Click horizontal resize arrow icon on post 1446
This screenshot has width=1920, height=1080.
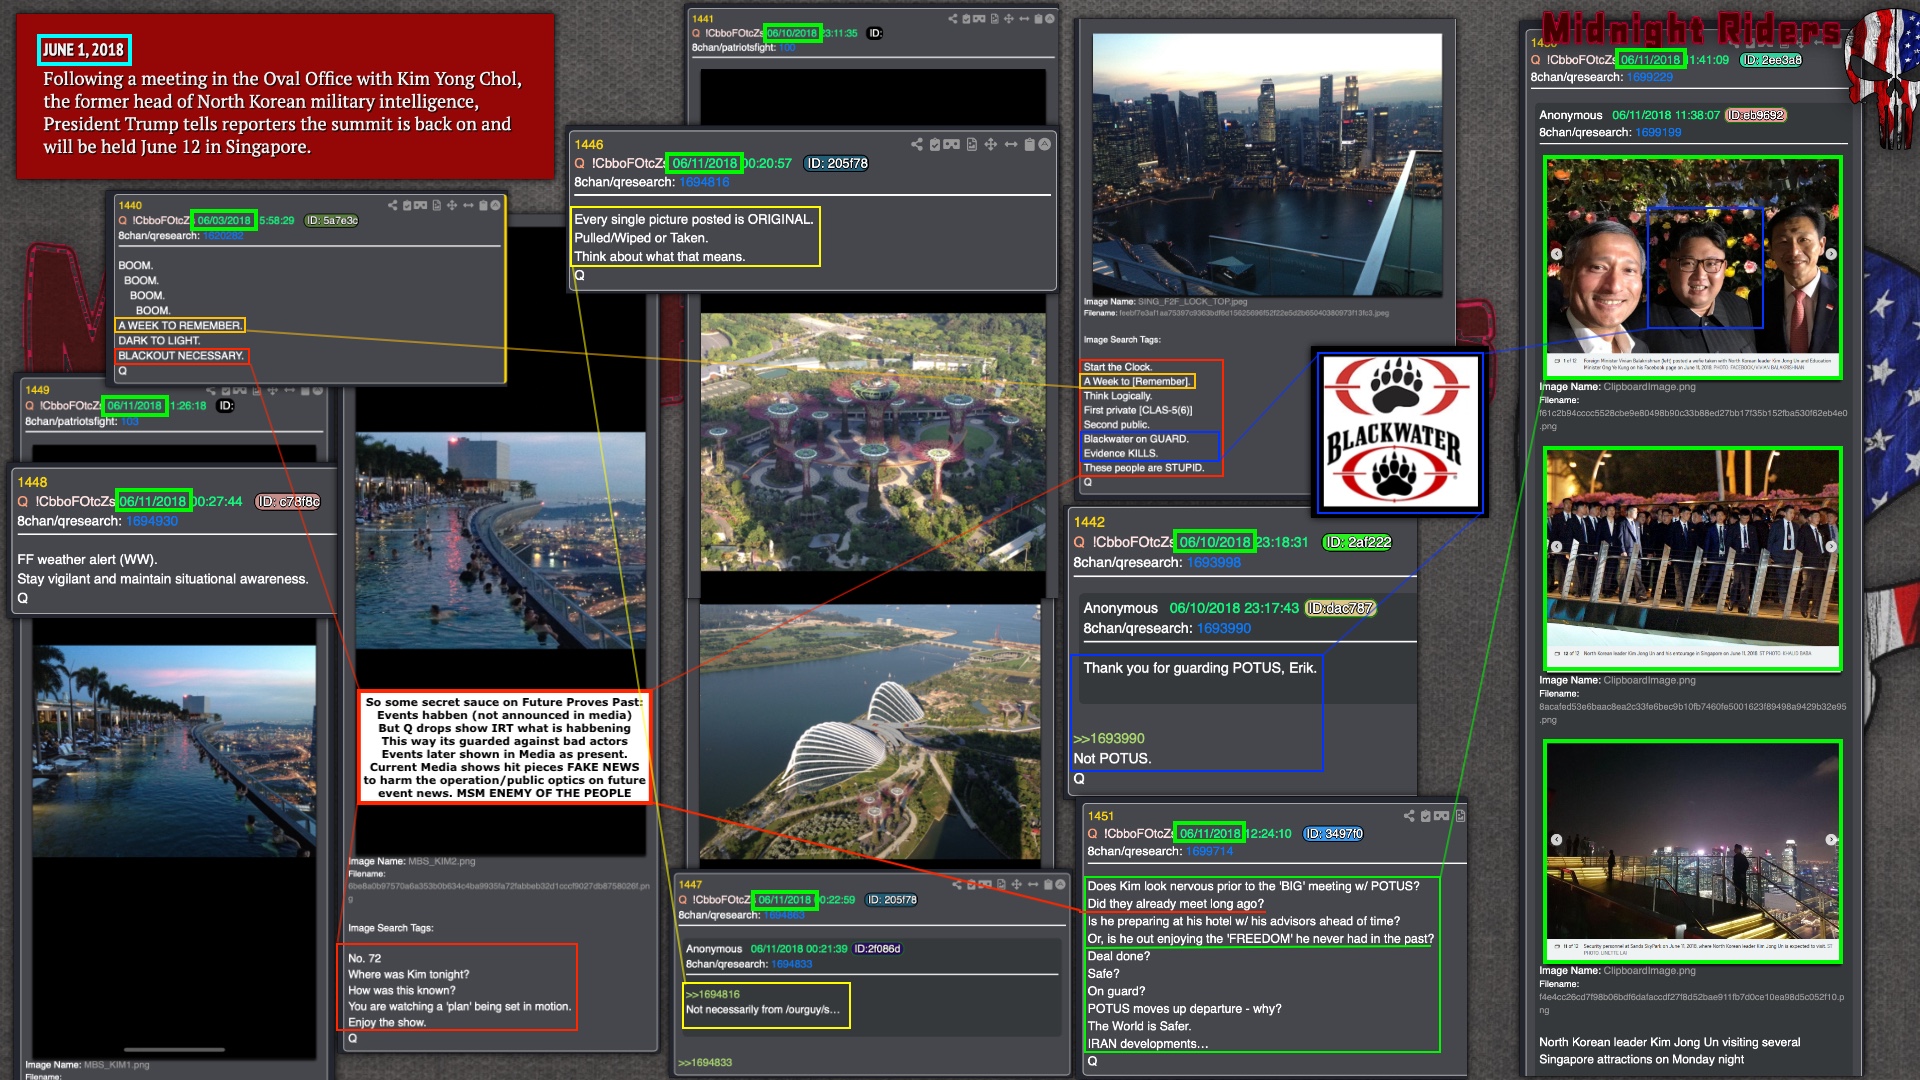pyautogui.click(x=1011, y=145)
